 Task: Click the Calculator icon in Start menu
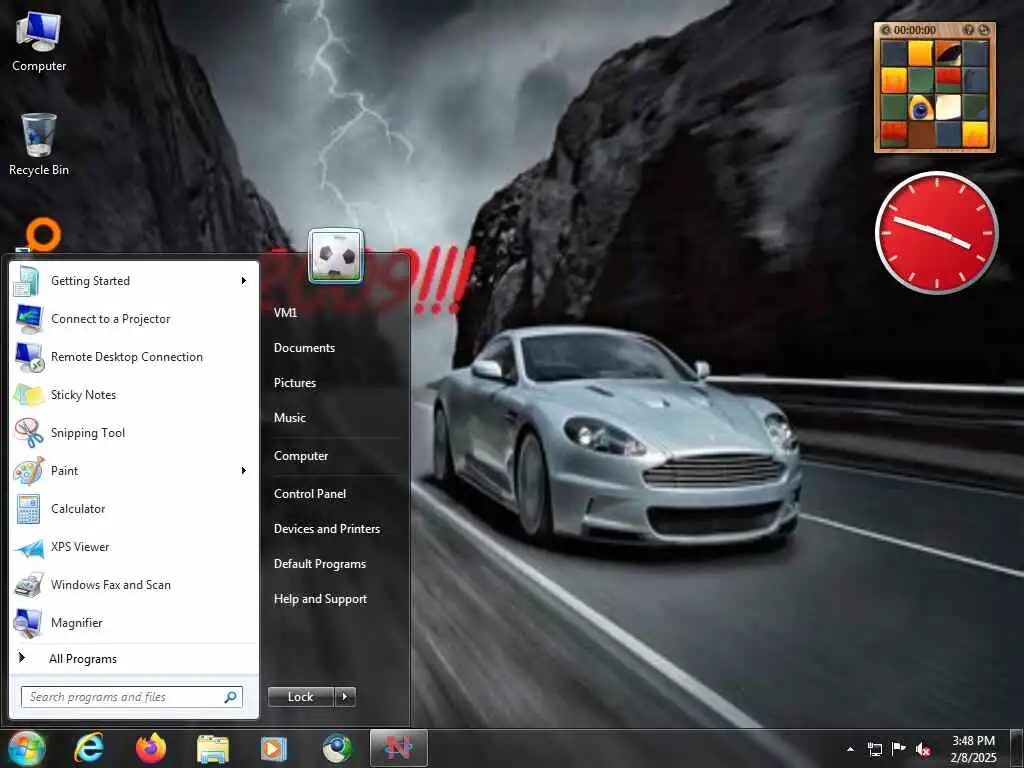pyautogui.click(x=29, y=509)
